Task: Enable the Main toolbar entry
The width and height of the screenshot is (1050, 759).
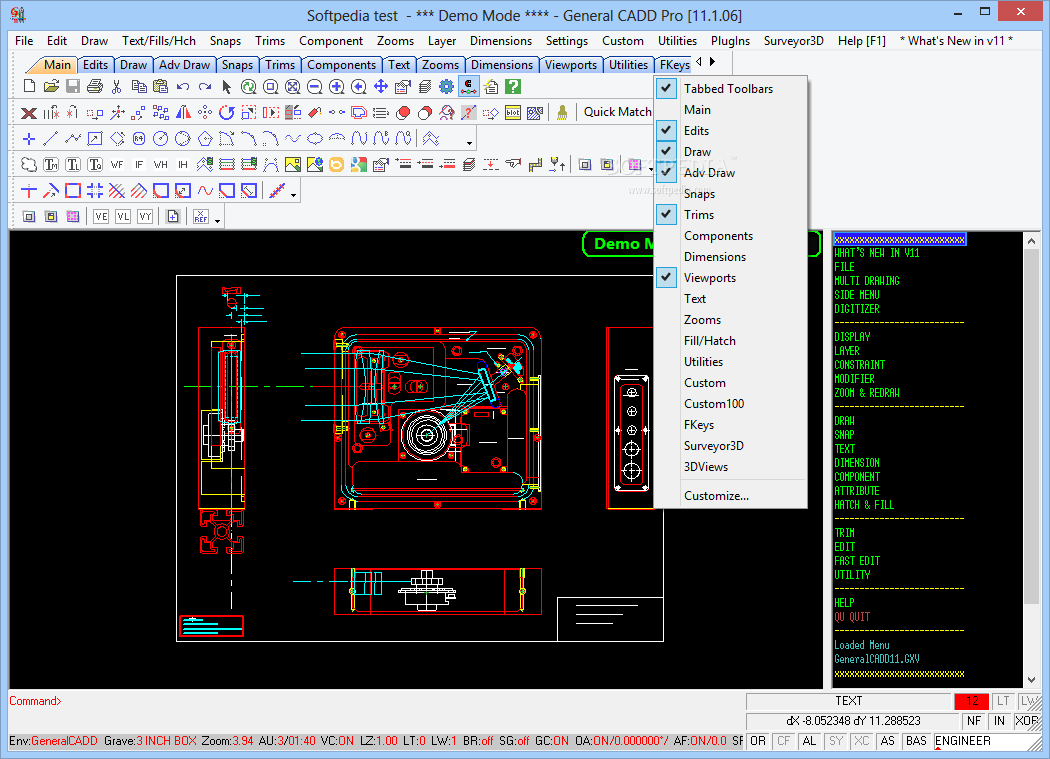Action: [x=730, y=110]
